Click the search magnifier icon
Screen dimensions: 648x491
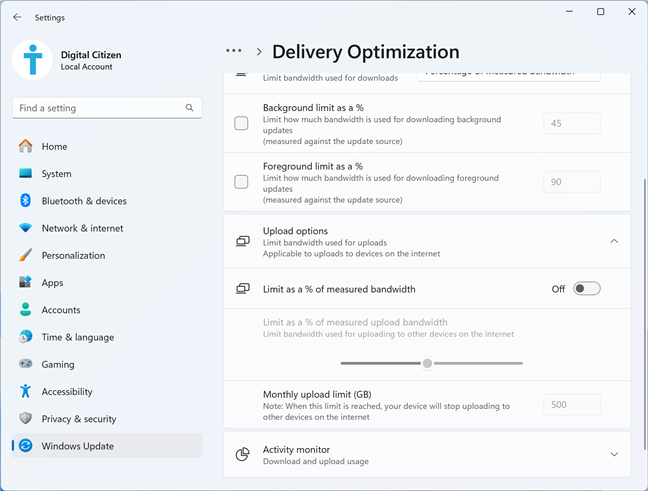click(x=189, y=107)
